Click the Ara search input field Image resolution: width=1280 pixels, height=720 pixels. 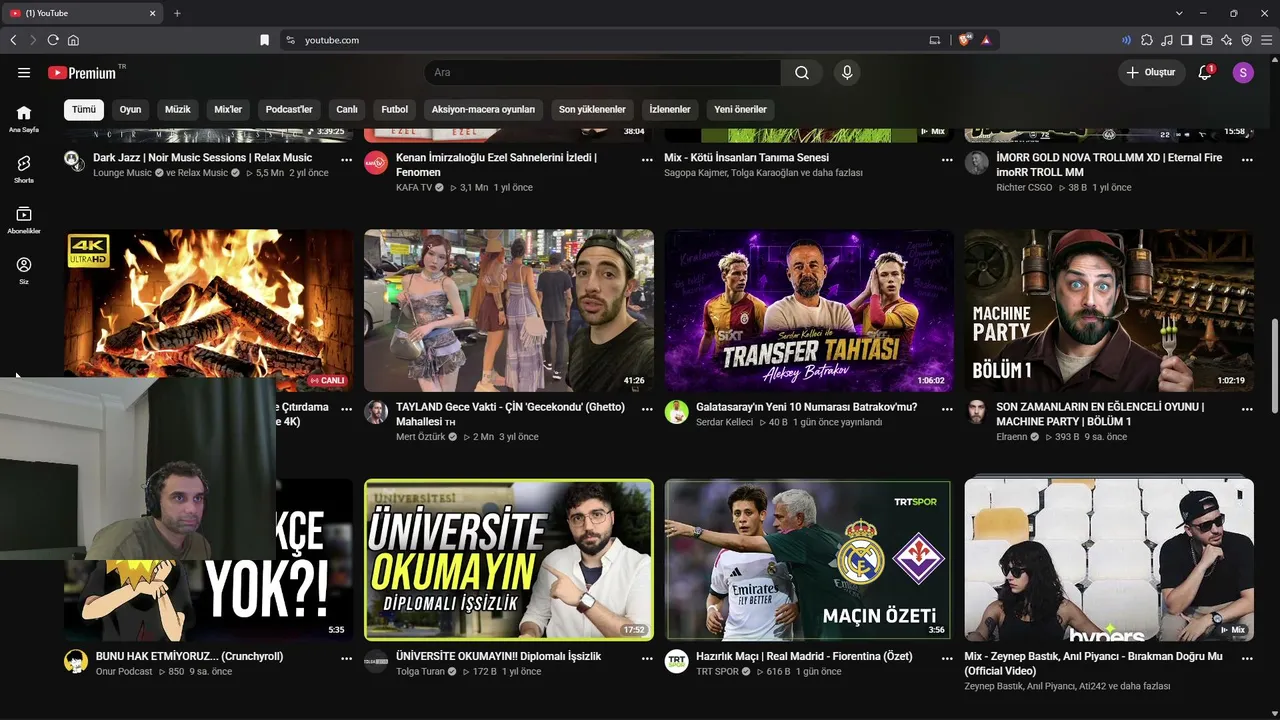point(603,73)
